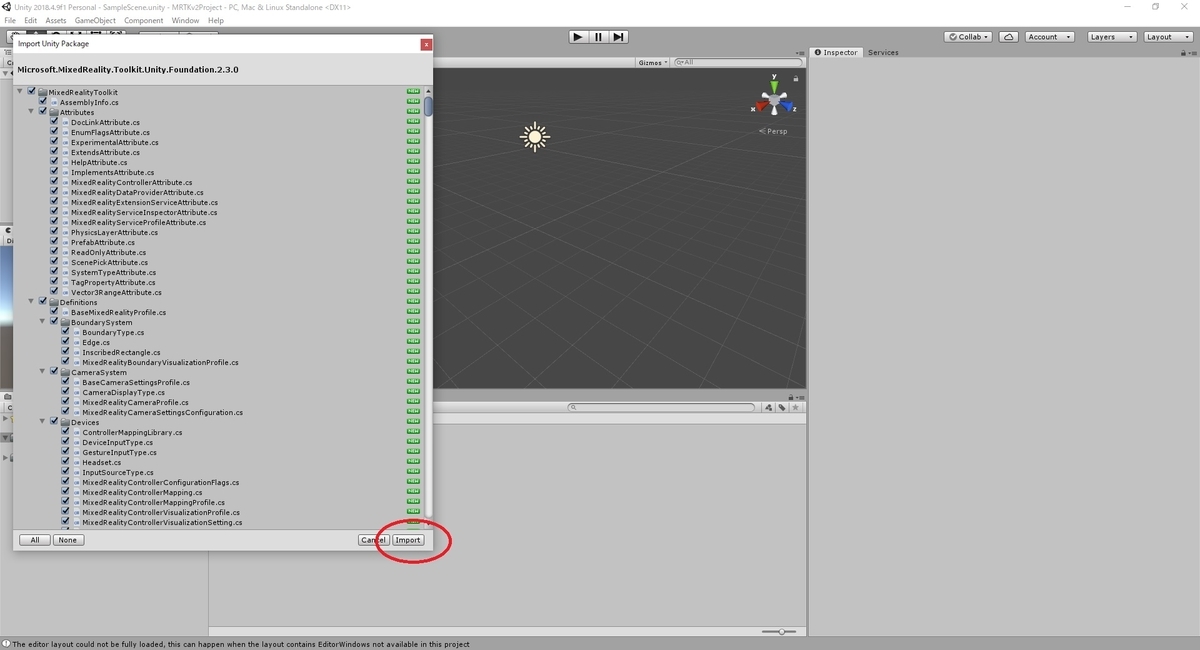
Task: Open the cloud services icon button
Action: tap(1009, 37)
